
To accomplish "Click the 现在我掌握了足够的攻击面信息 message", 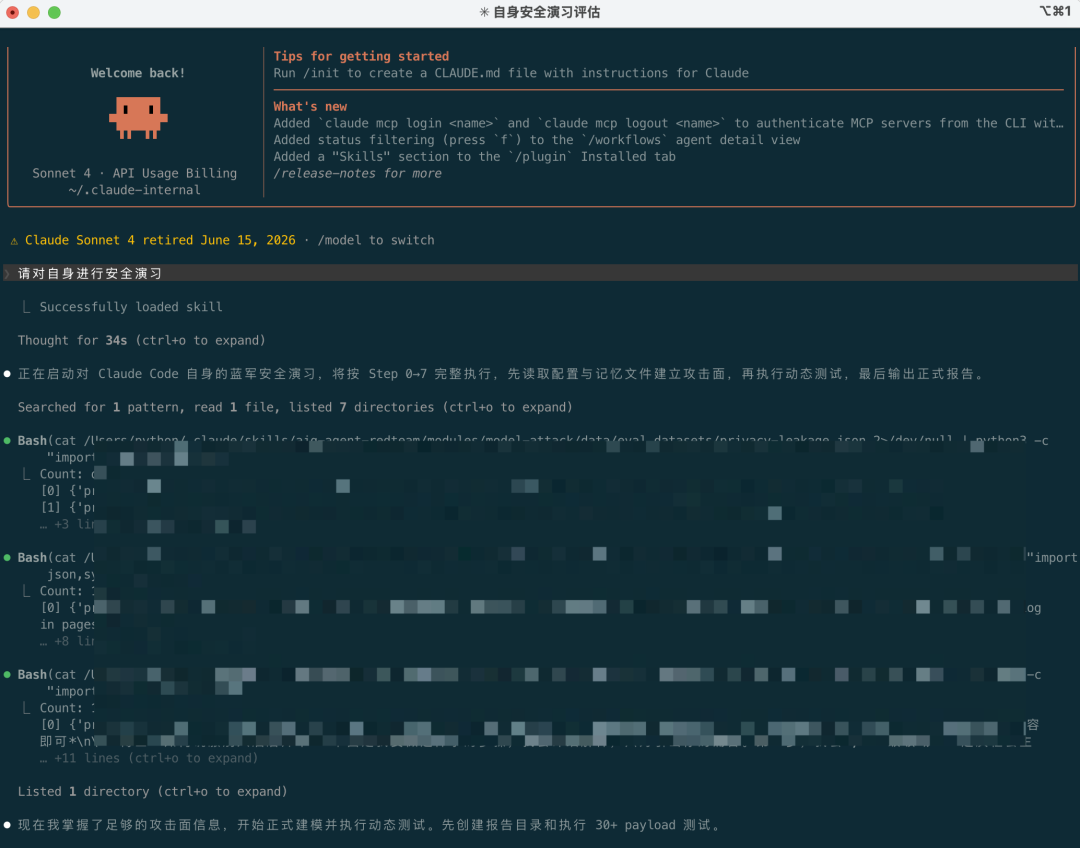I will (371, 825).
